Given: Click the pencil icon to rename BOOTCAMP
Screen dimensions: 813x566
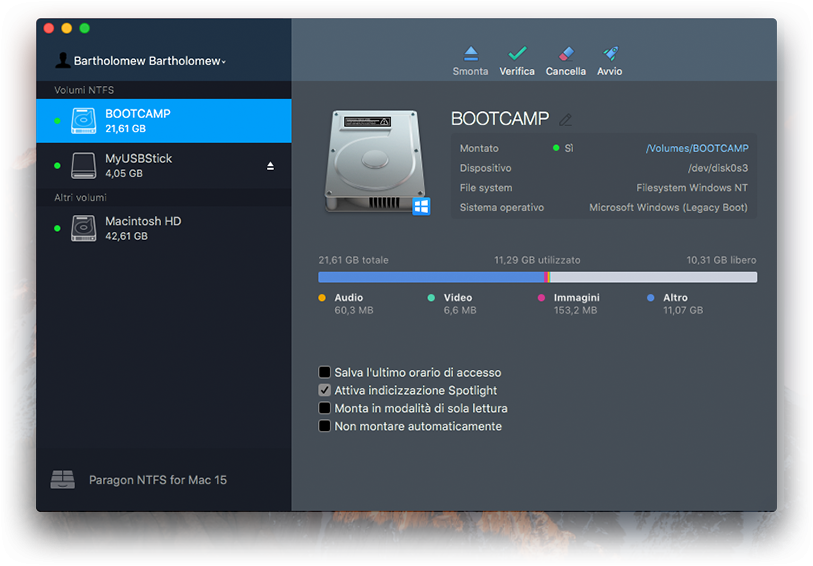Looking at the screenshot, I should coord(566,120).
